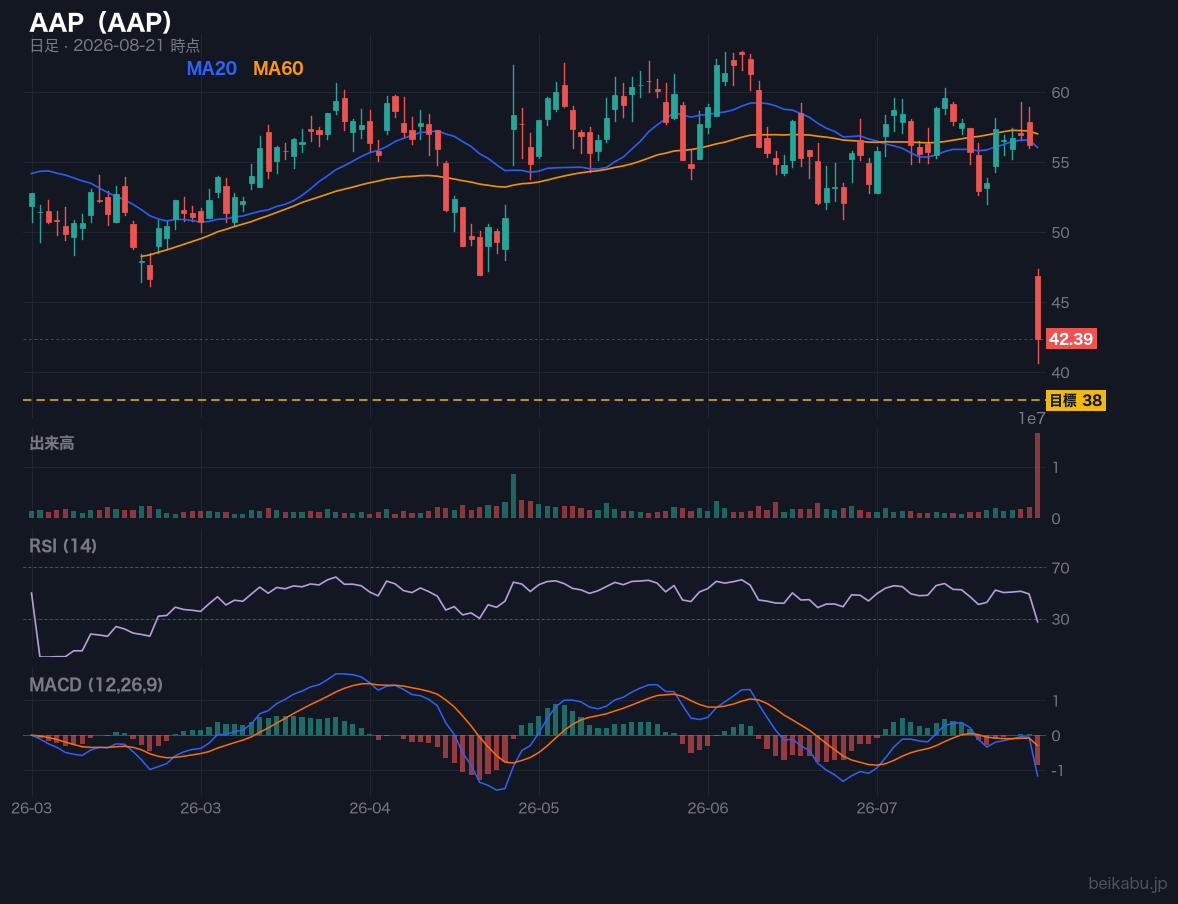1178x904 pixels.
Task: Click the price axis label 50
Action: 1060,233
